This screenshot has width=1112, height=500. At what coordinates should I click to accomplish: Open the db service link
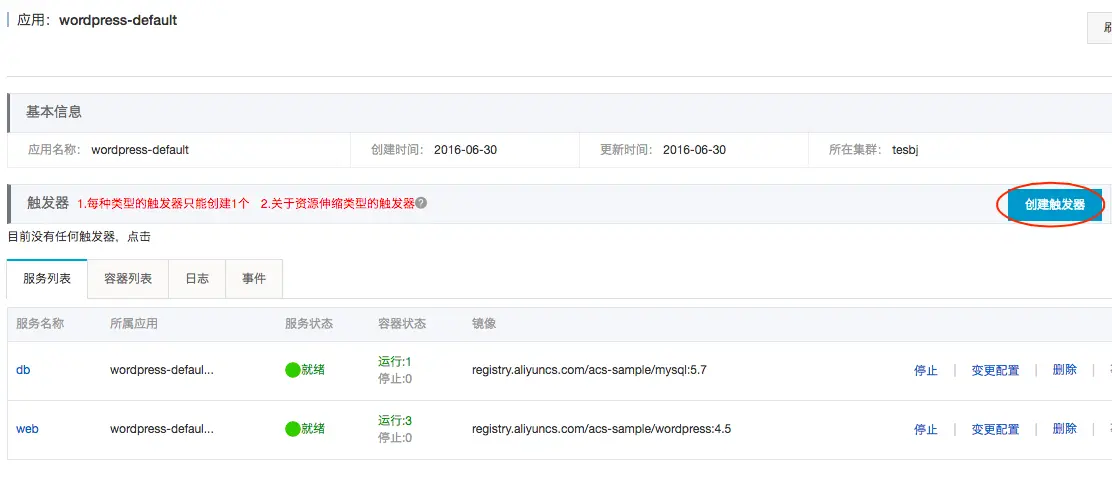23,370
